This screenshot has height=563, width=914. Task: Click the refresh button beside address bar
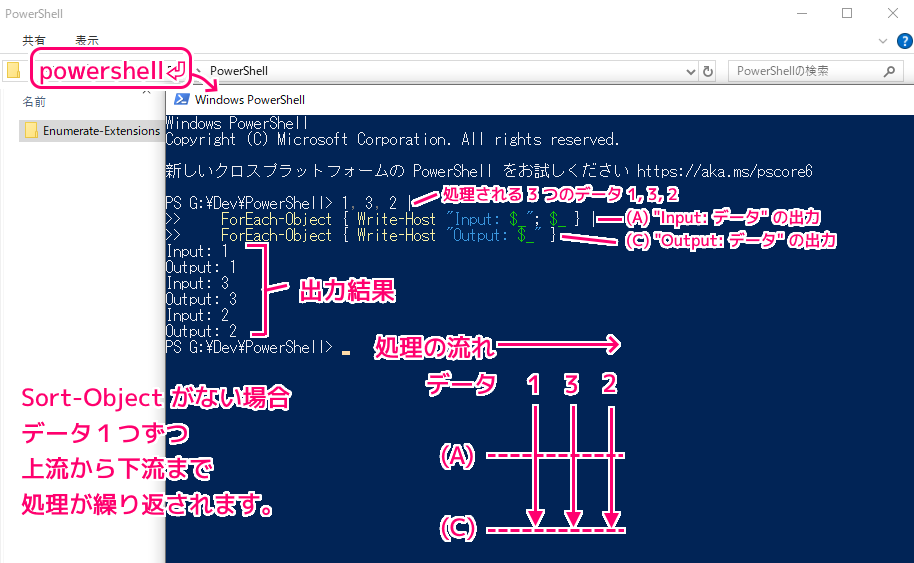point(708,72)
